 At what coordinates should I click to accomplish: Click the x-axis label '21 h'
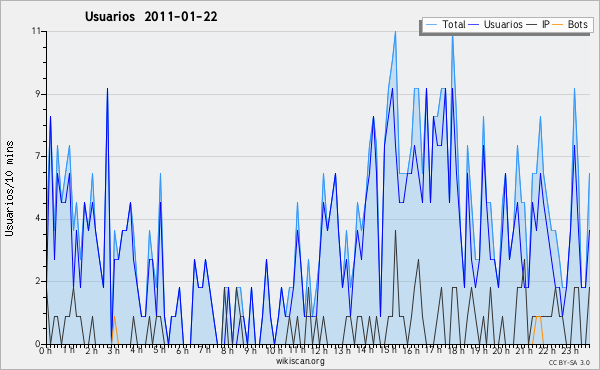(524, 351)
